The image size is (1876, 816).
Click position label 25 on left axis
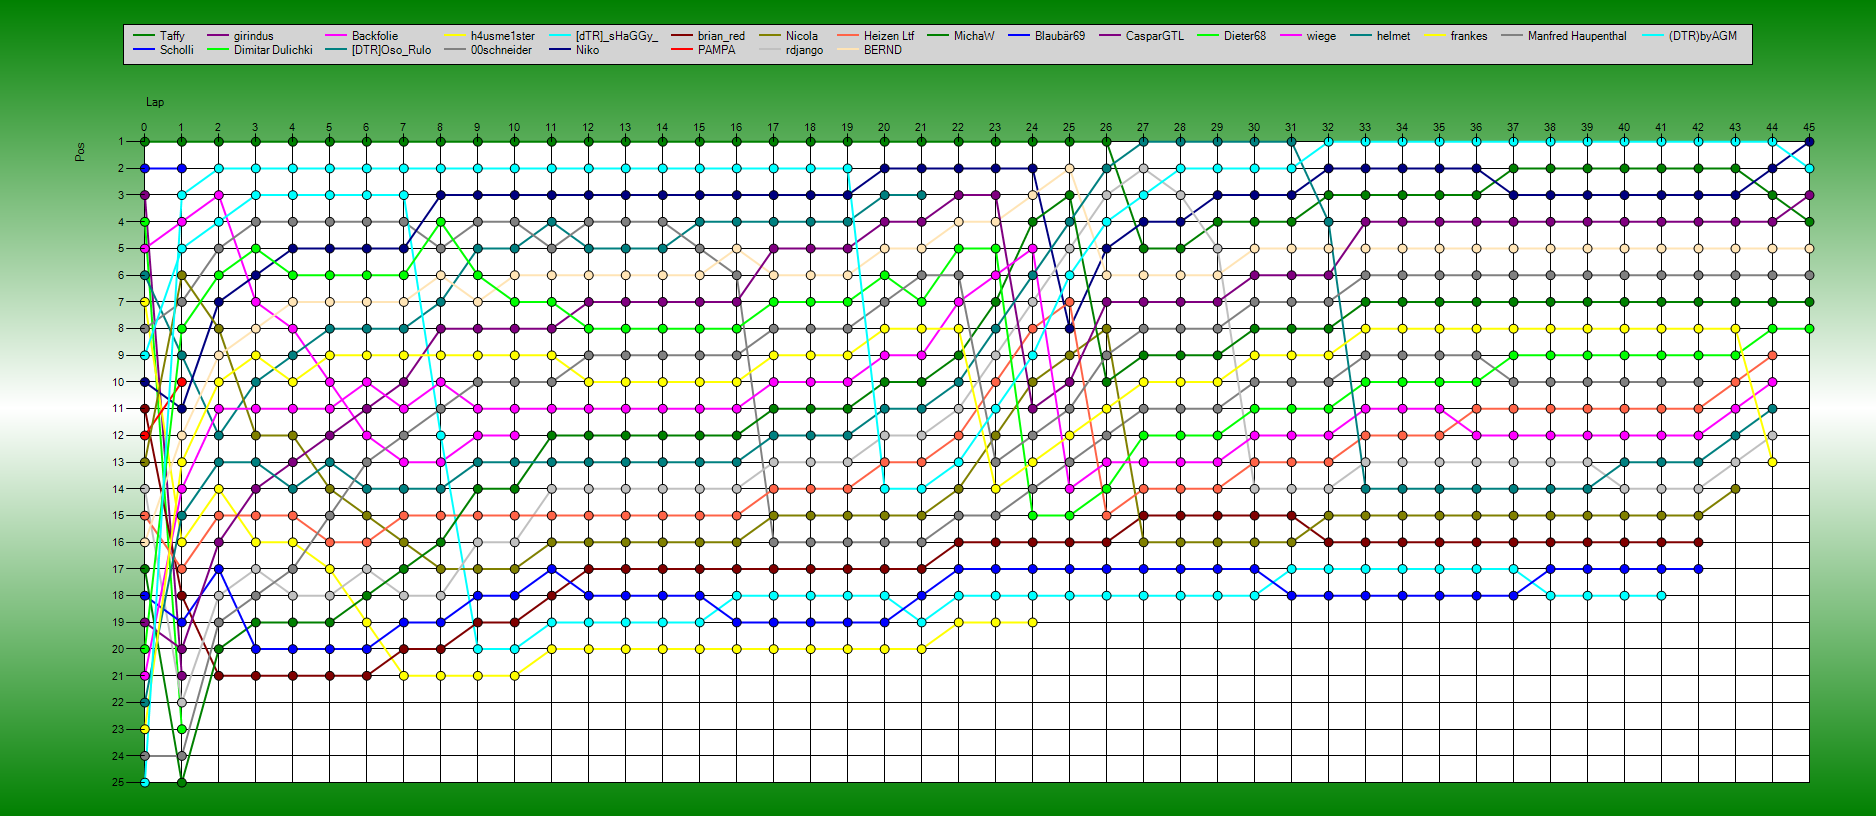tap(119, 782)
